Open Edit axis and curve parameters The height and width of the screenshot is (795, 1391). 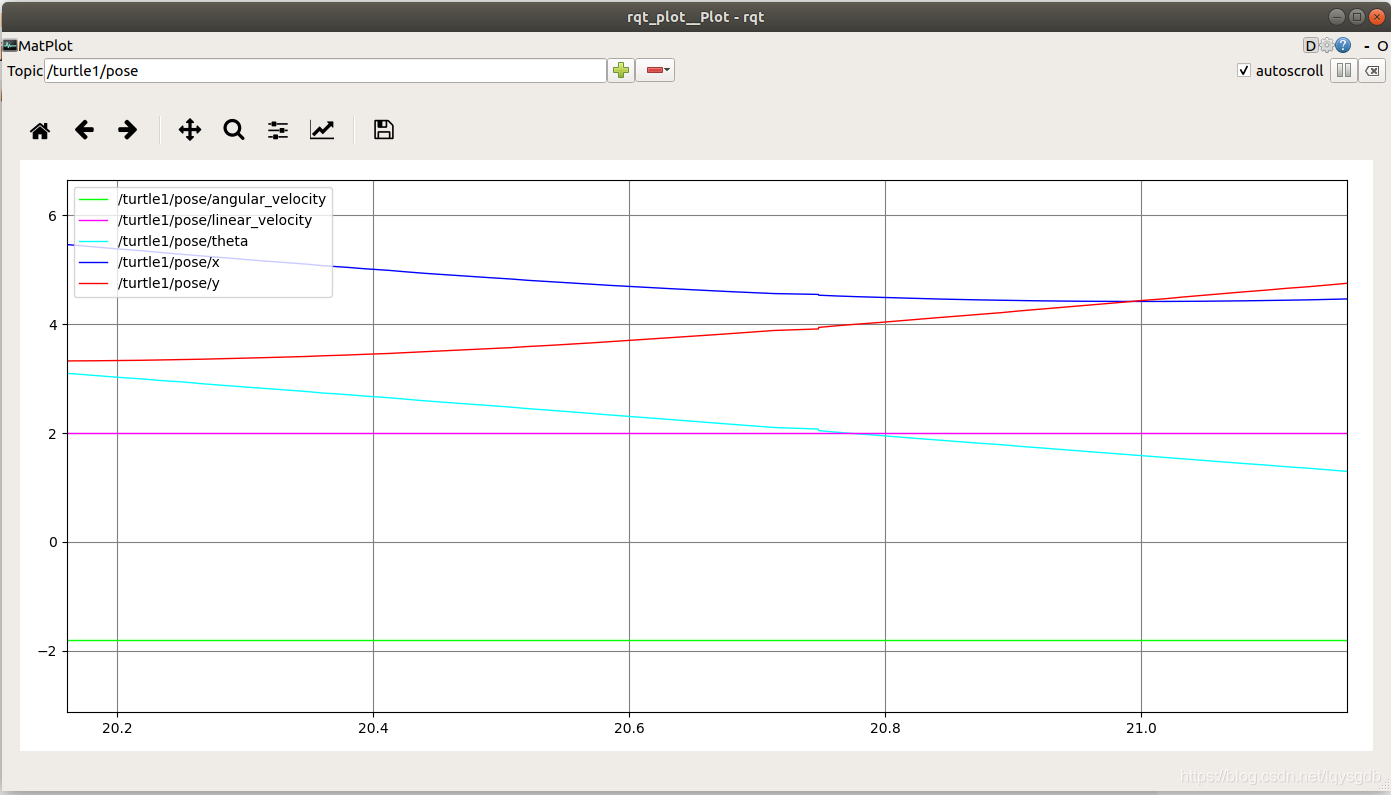tap(322, 130)
